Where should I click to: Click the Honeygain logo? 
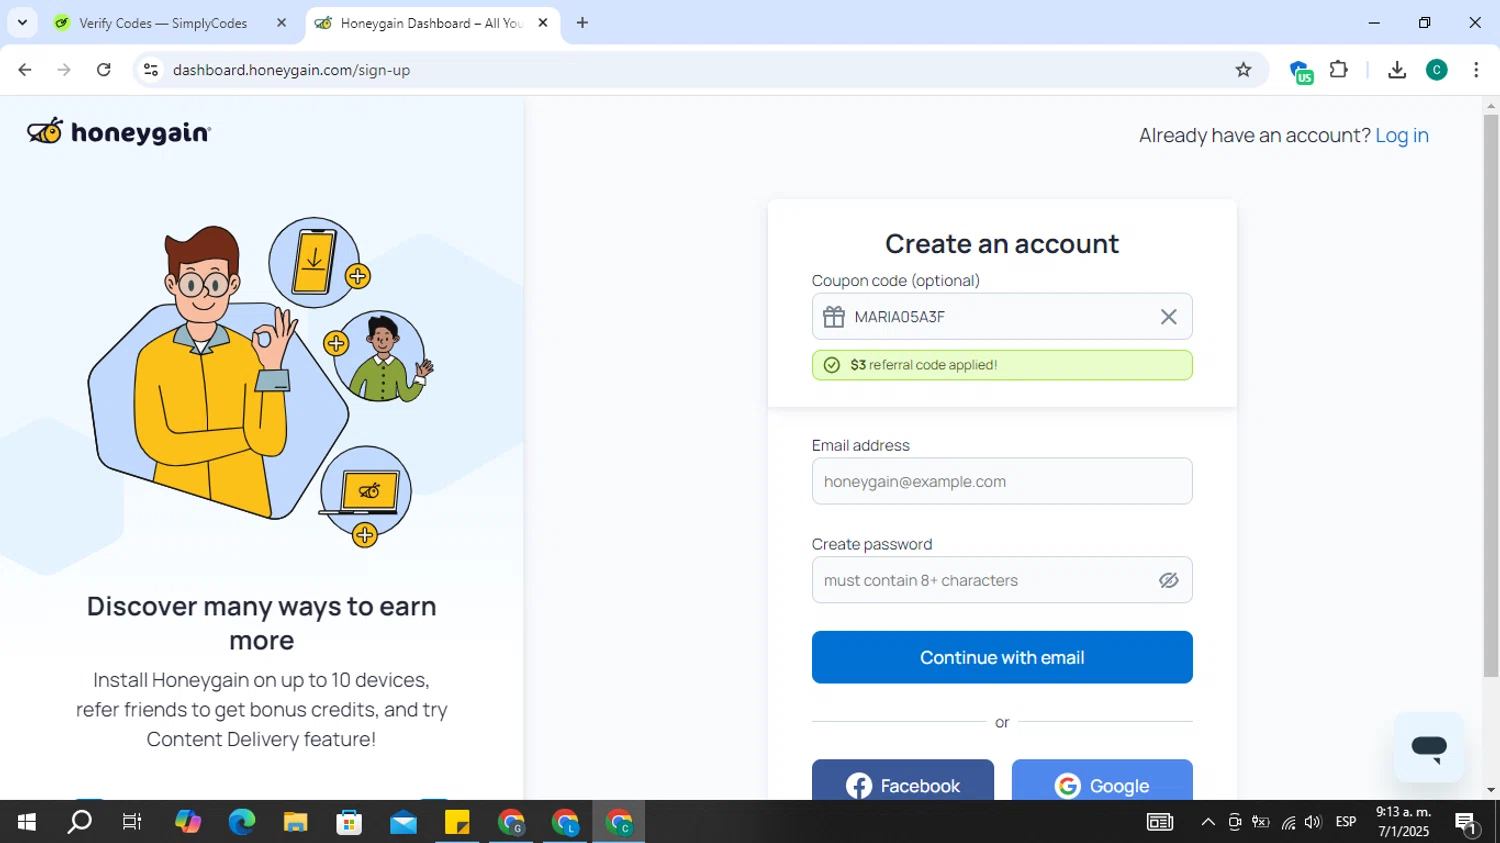click(119, 132)
